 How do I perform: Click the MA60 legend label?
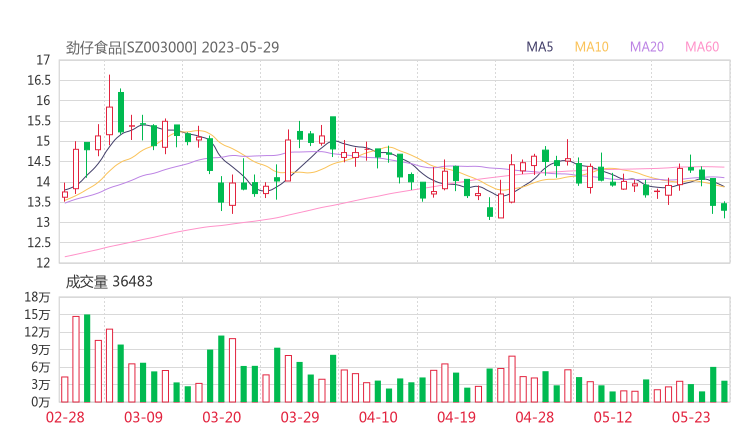tap(702, 47)
